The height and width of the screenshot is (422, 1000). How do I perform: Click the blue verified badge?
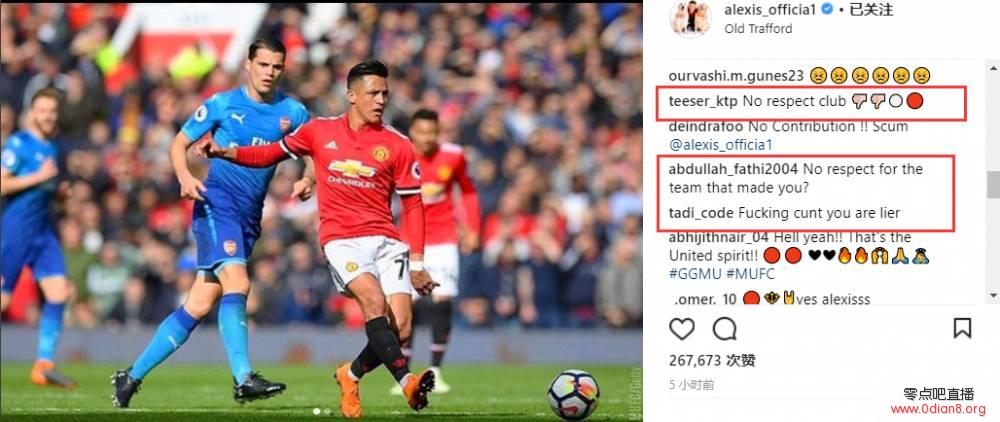827,10
